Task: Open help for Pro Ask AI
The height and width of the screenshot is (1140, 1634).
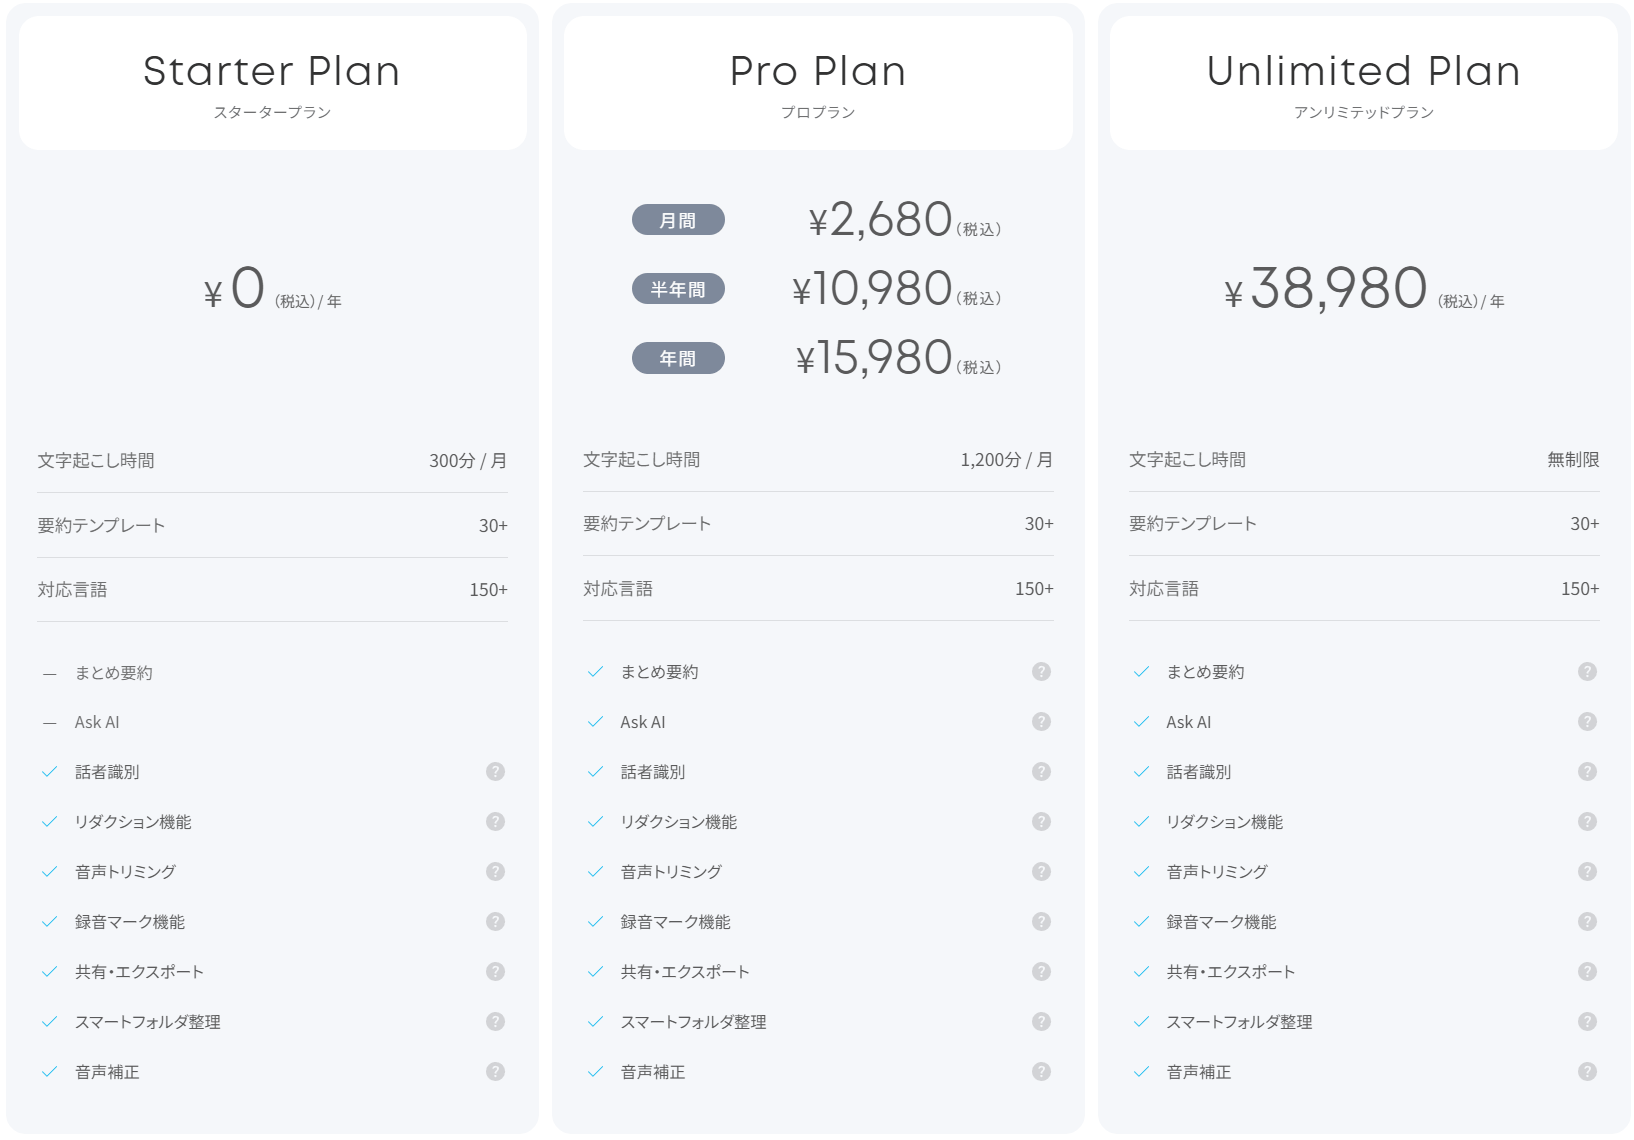Action: 1041,721
